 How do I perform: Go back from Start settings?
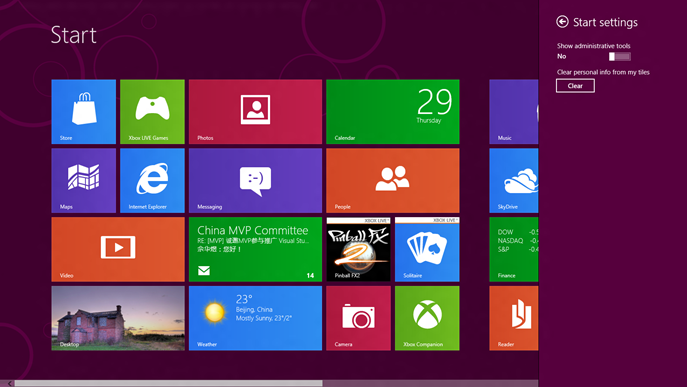563,21
